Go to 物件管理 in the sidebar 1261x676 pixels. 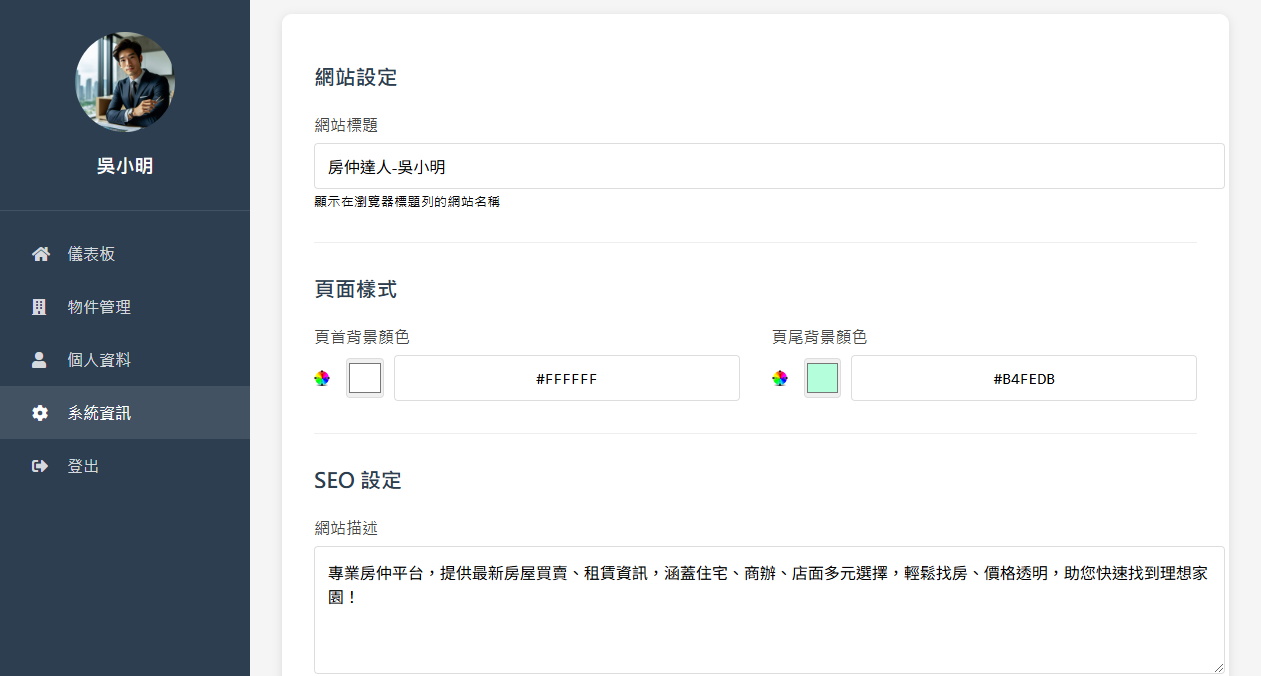pos(125,307)
